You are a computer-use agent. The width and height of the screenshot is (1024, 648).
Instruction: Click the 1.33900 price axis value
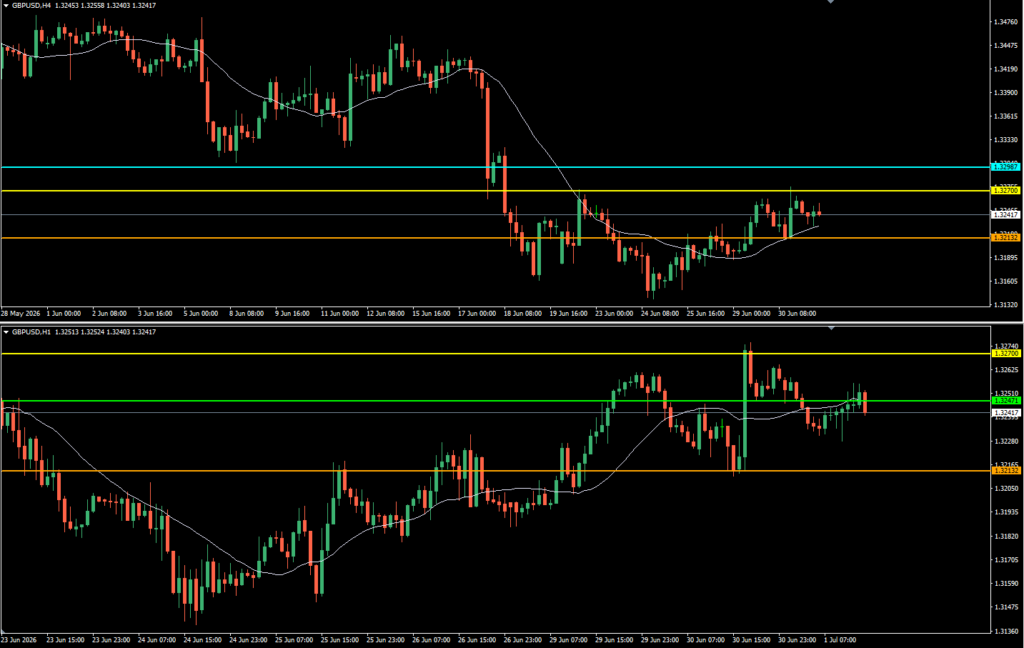[x=1005, y=93]
